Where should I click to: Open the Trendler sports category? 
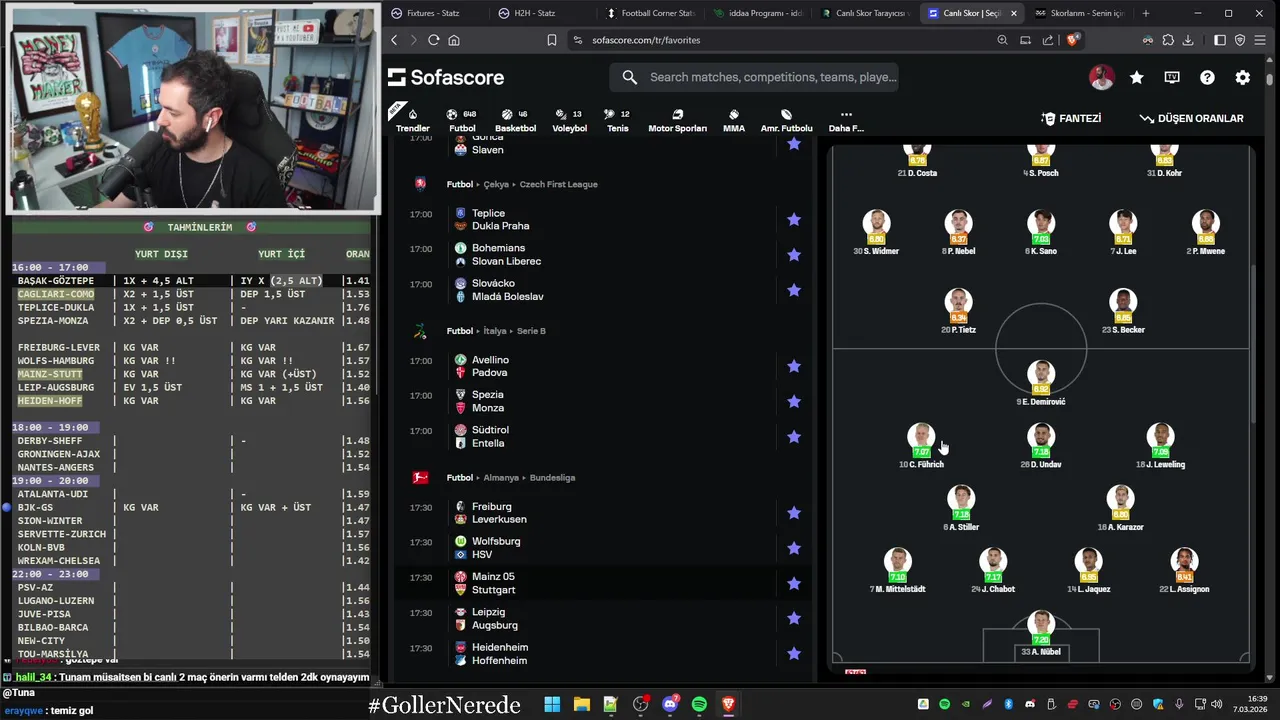pyautogui.click(x=412, y=120)
